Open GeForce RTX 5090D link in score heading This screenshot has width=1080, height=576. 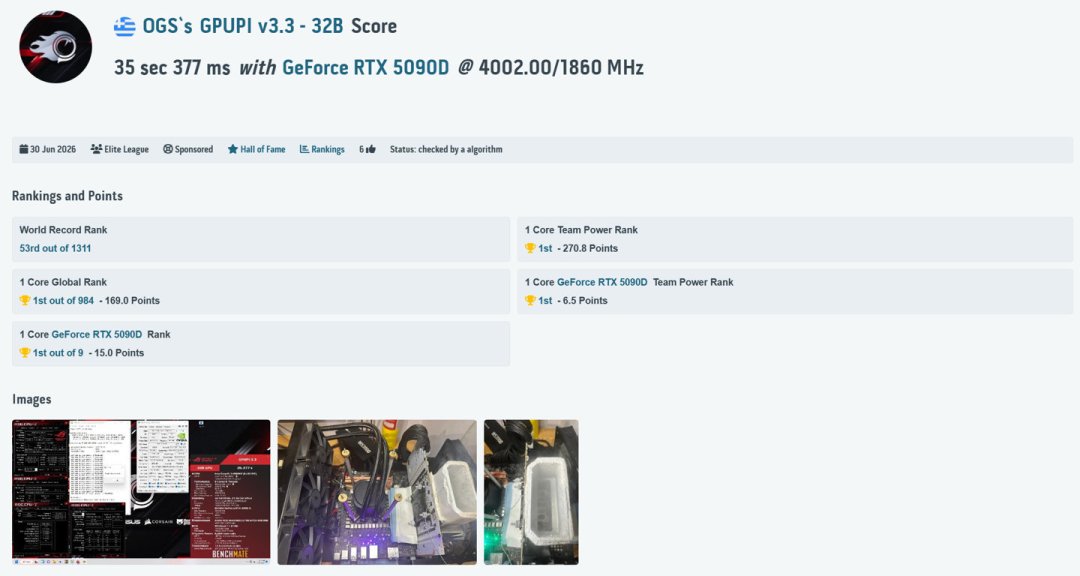(x=365, y=68)
